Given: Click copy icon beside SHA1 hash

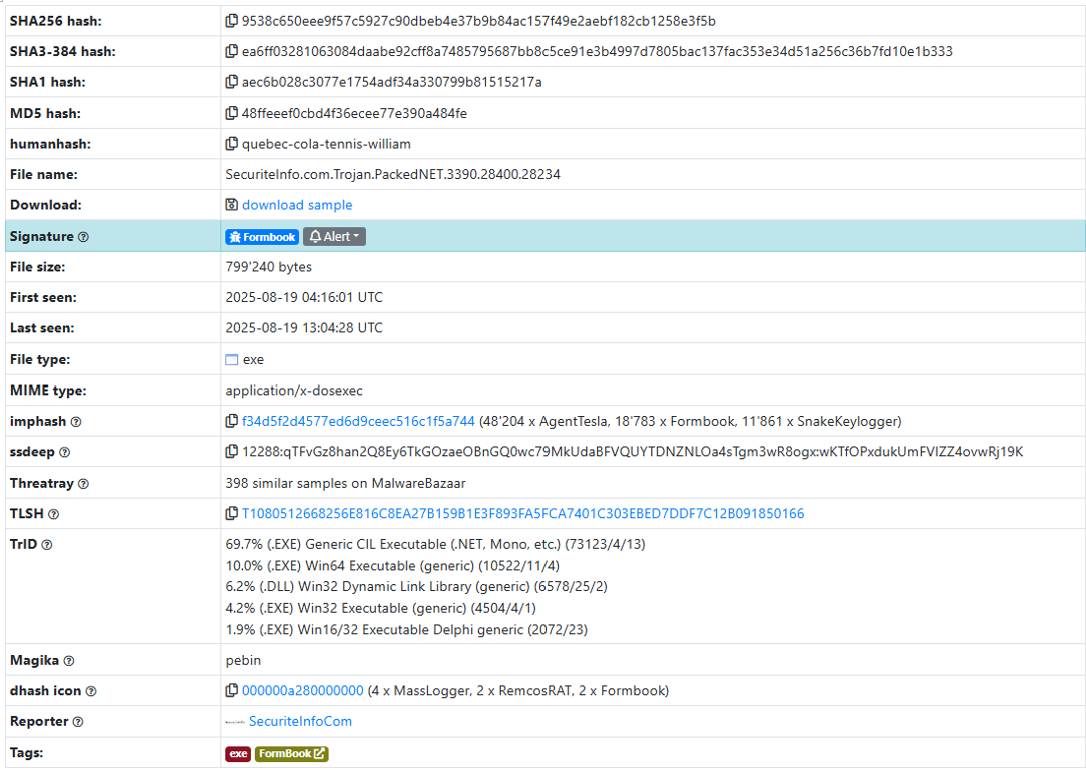Looking at the screenshot, I should [x=232, y=82].
